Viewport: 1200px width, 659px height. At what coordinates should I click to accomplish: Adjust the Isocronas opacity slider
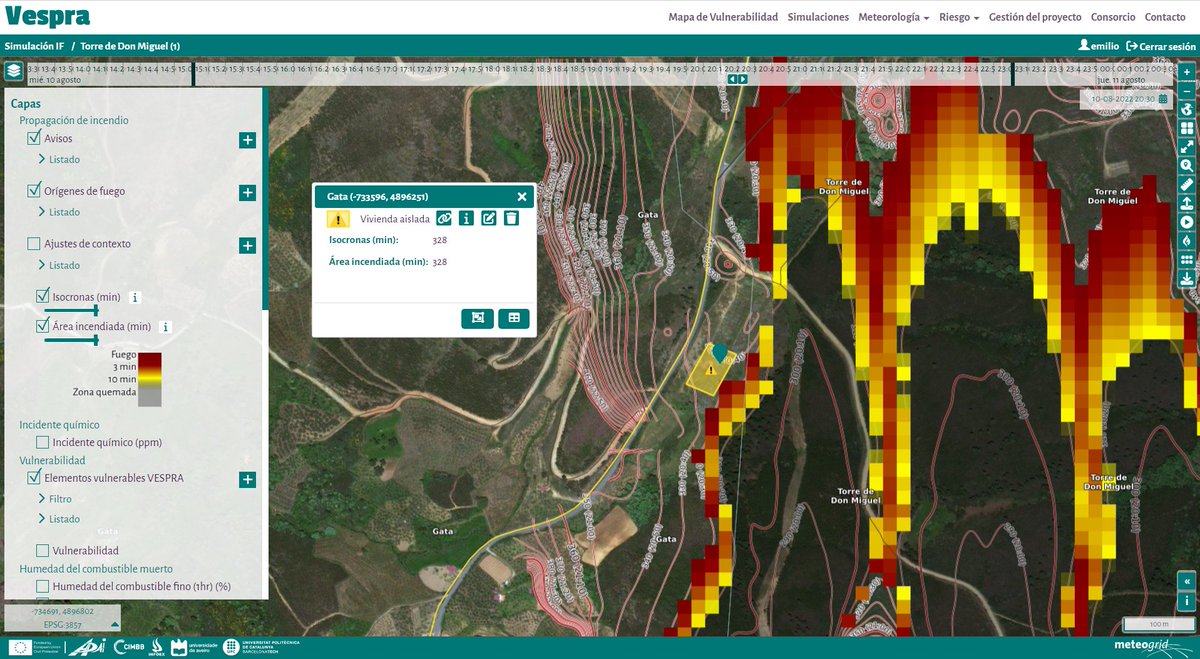click(73, 310)
